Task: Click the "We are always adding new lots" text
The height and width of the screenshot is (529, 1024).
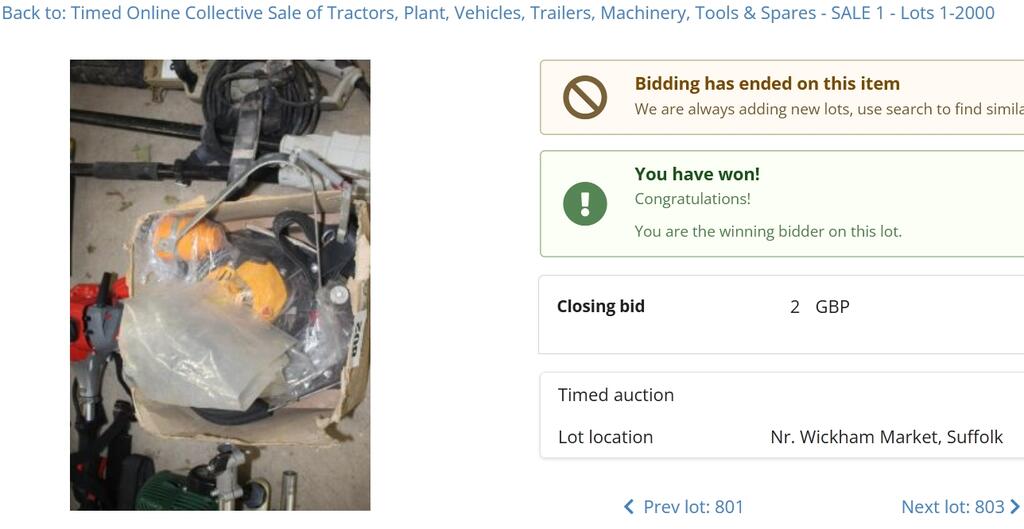Action: pyautogui.click(x=828, y=109)
